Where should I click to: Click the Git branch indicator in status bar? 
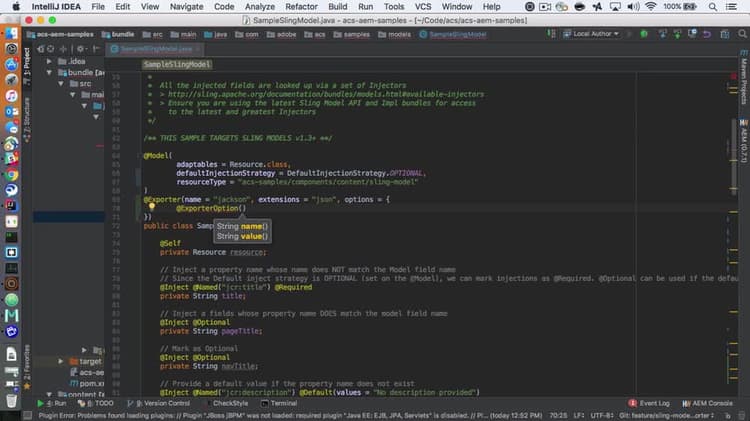[667, 416]
